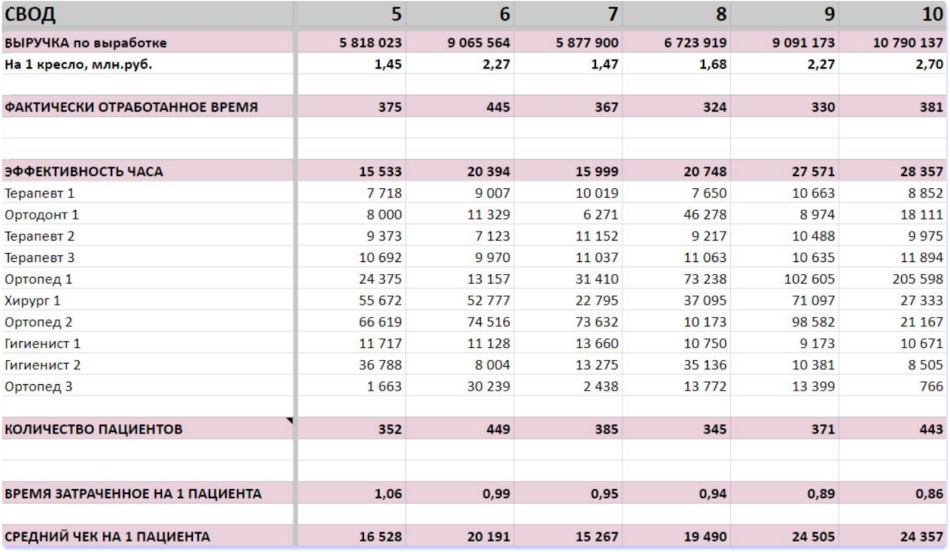Viewport: 950px width, 552px height.
Task: Select the column header labeled 10
Action: [x=932, y=14]
